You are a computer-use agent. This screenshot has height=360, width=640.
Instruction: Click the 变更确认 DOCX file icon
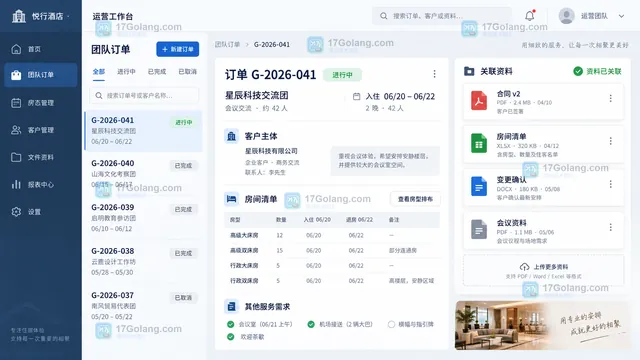point(479,187)
